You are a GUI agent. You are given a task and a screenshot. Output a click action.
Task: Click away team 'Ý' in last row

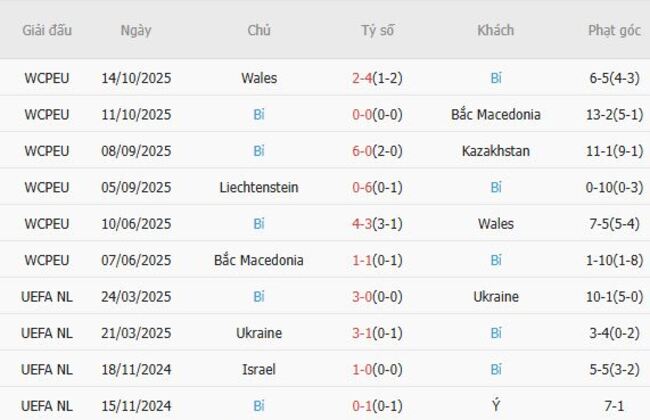pyautogui.click(x=496, y=406)
